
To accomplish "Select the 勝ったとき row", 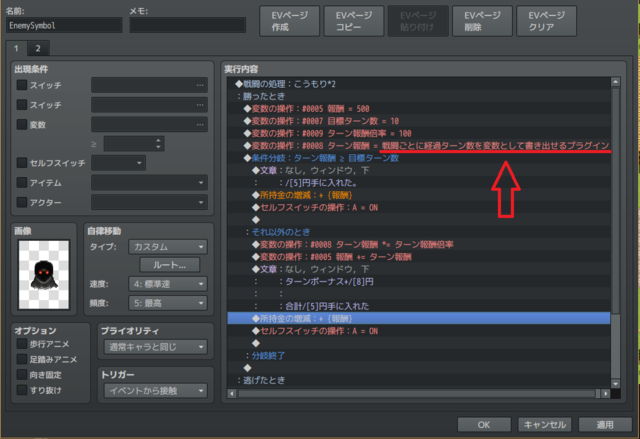I will tap(419, 96).
